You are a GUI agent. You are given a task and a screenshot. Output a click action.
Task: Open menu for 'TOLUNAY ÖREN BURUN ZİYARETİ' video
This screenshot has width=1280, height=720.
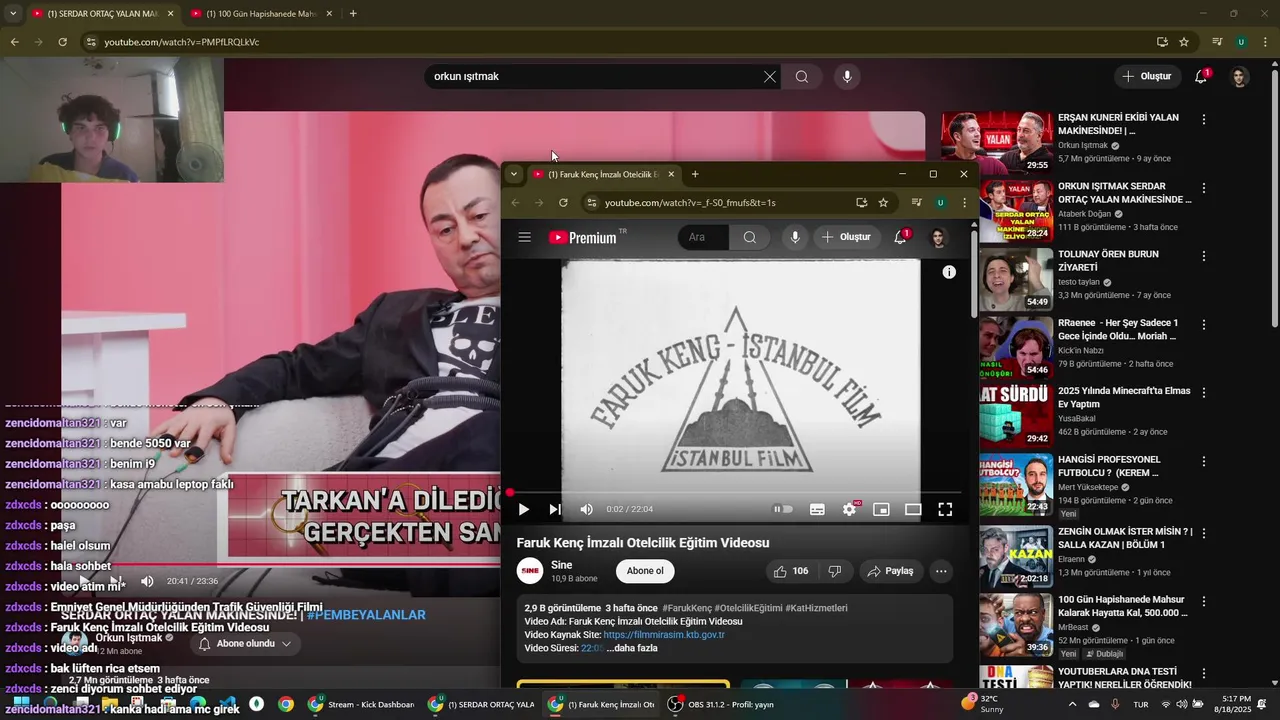click(x=1204, y=256)
